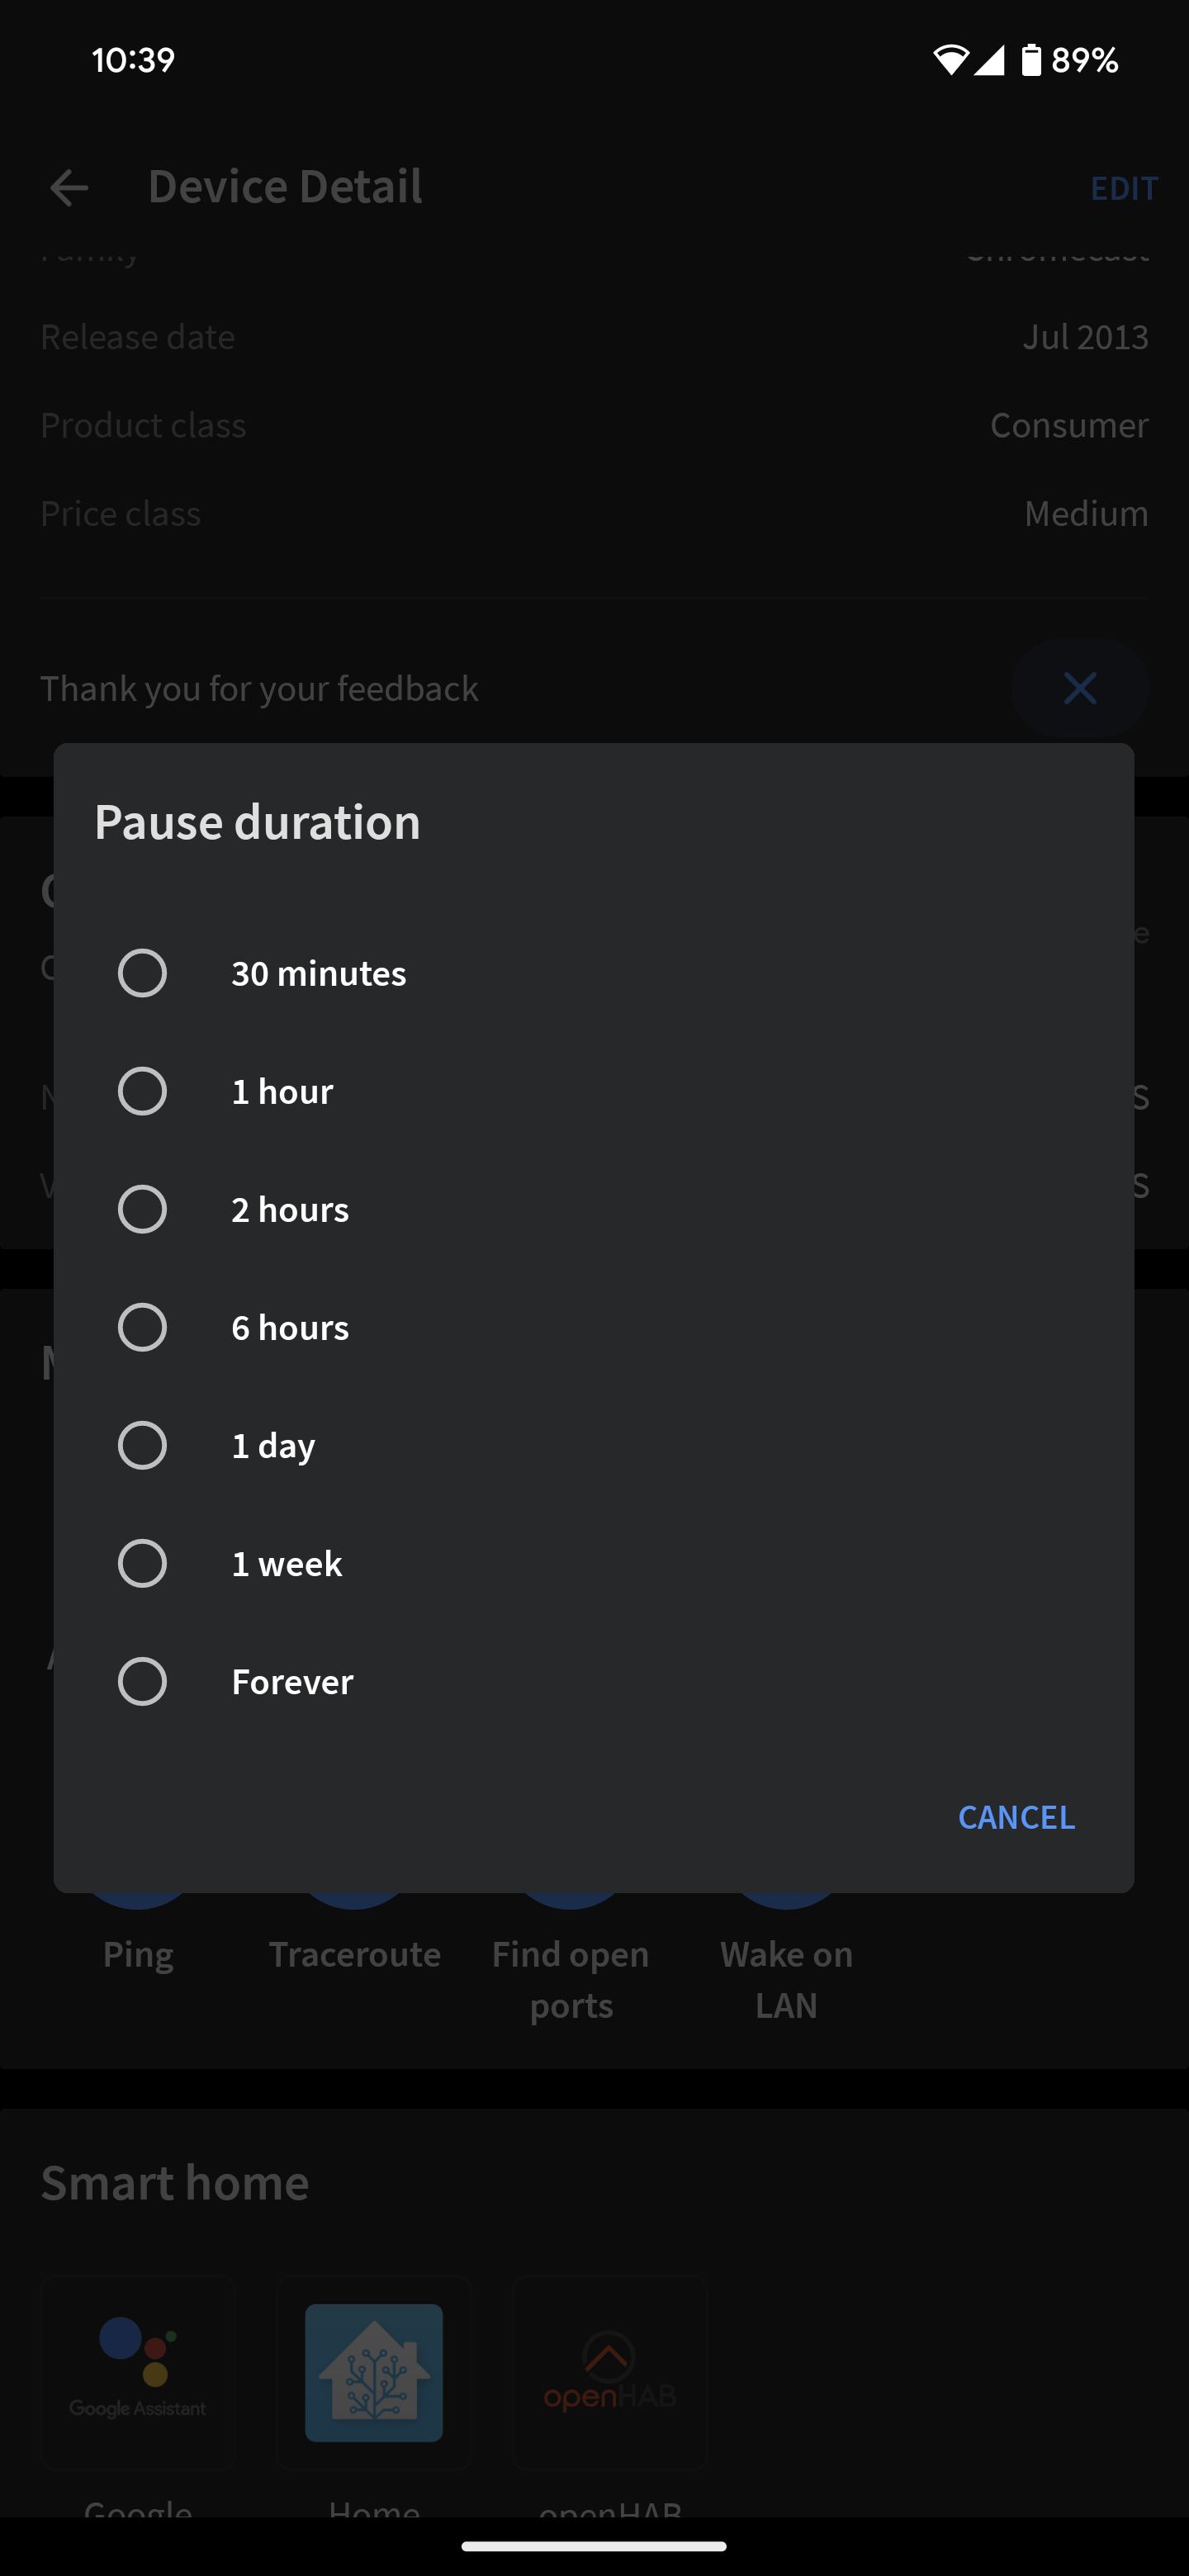
Task: Tap the battery status icon
Action: tap(1031, 60)
